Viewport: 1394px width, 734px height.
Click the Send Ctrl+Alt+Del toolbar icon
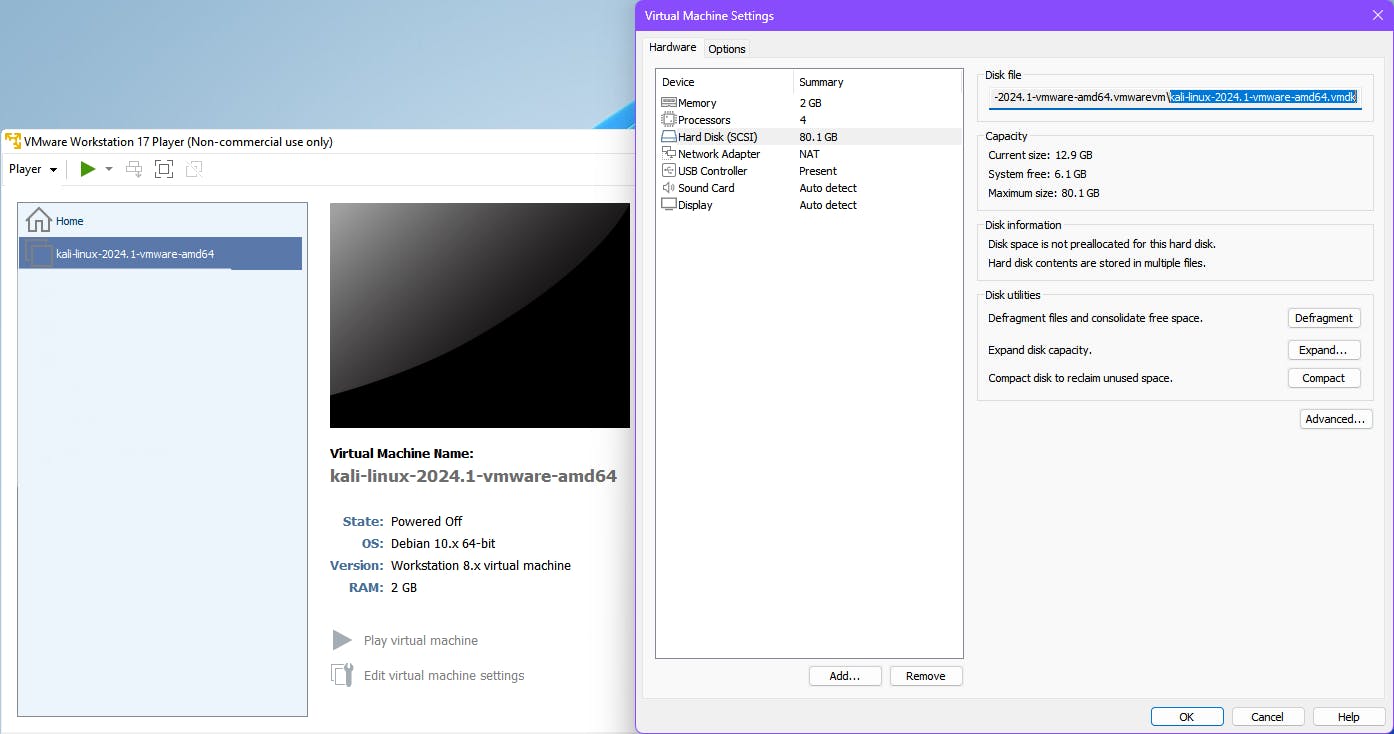pyautogui.click(x=134, y=169)
